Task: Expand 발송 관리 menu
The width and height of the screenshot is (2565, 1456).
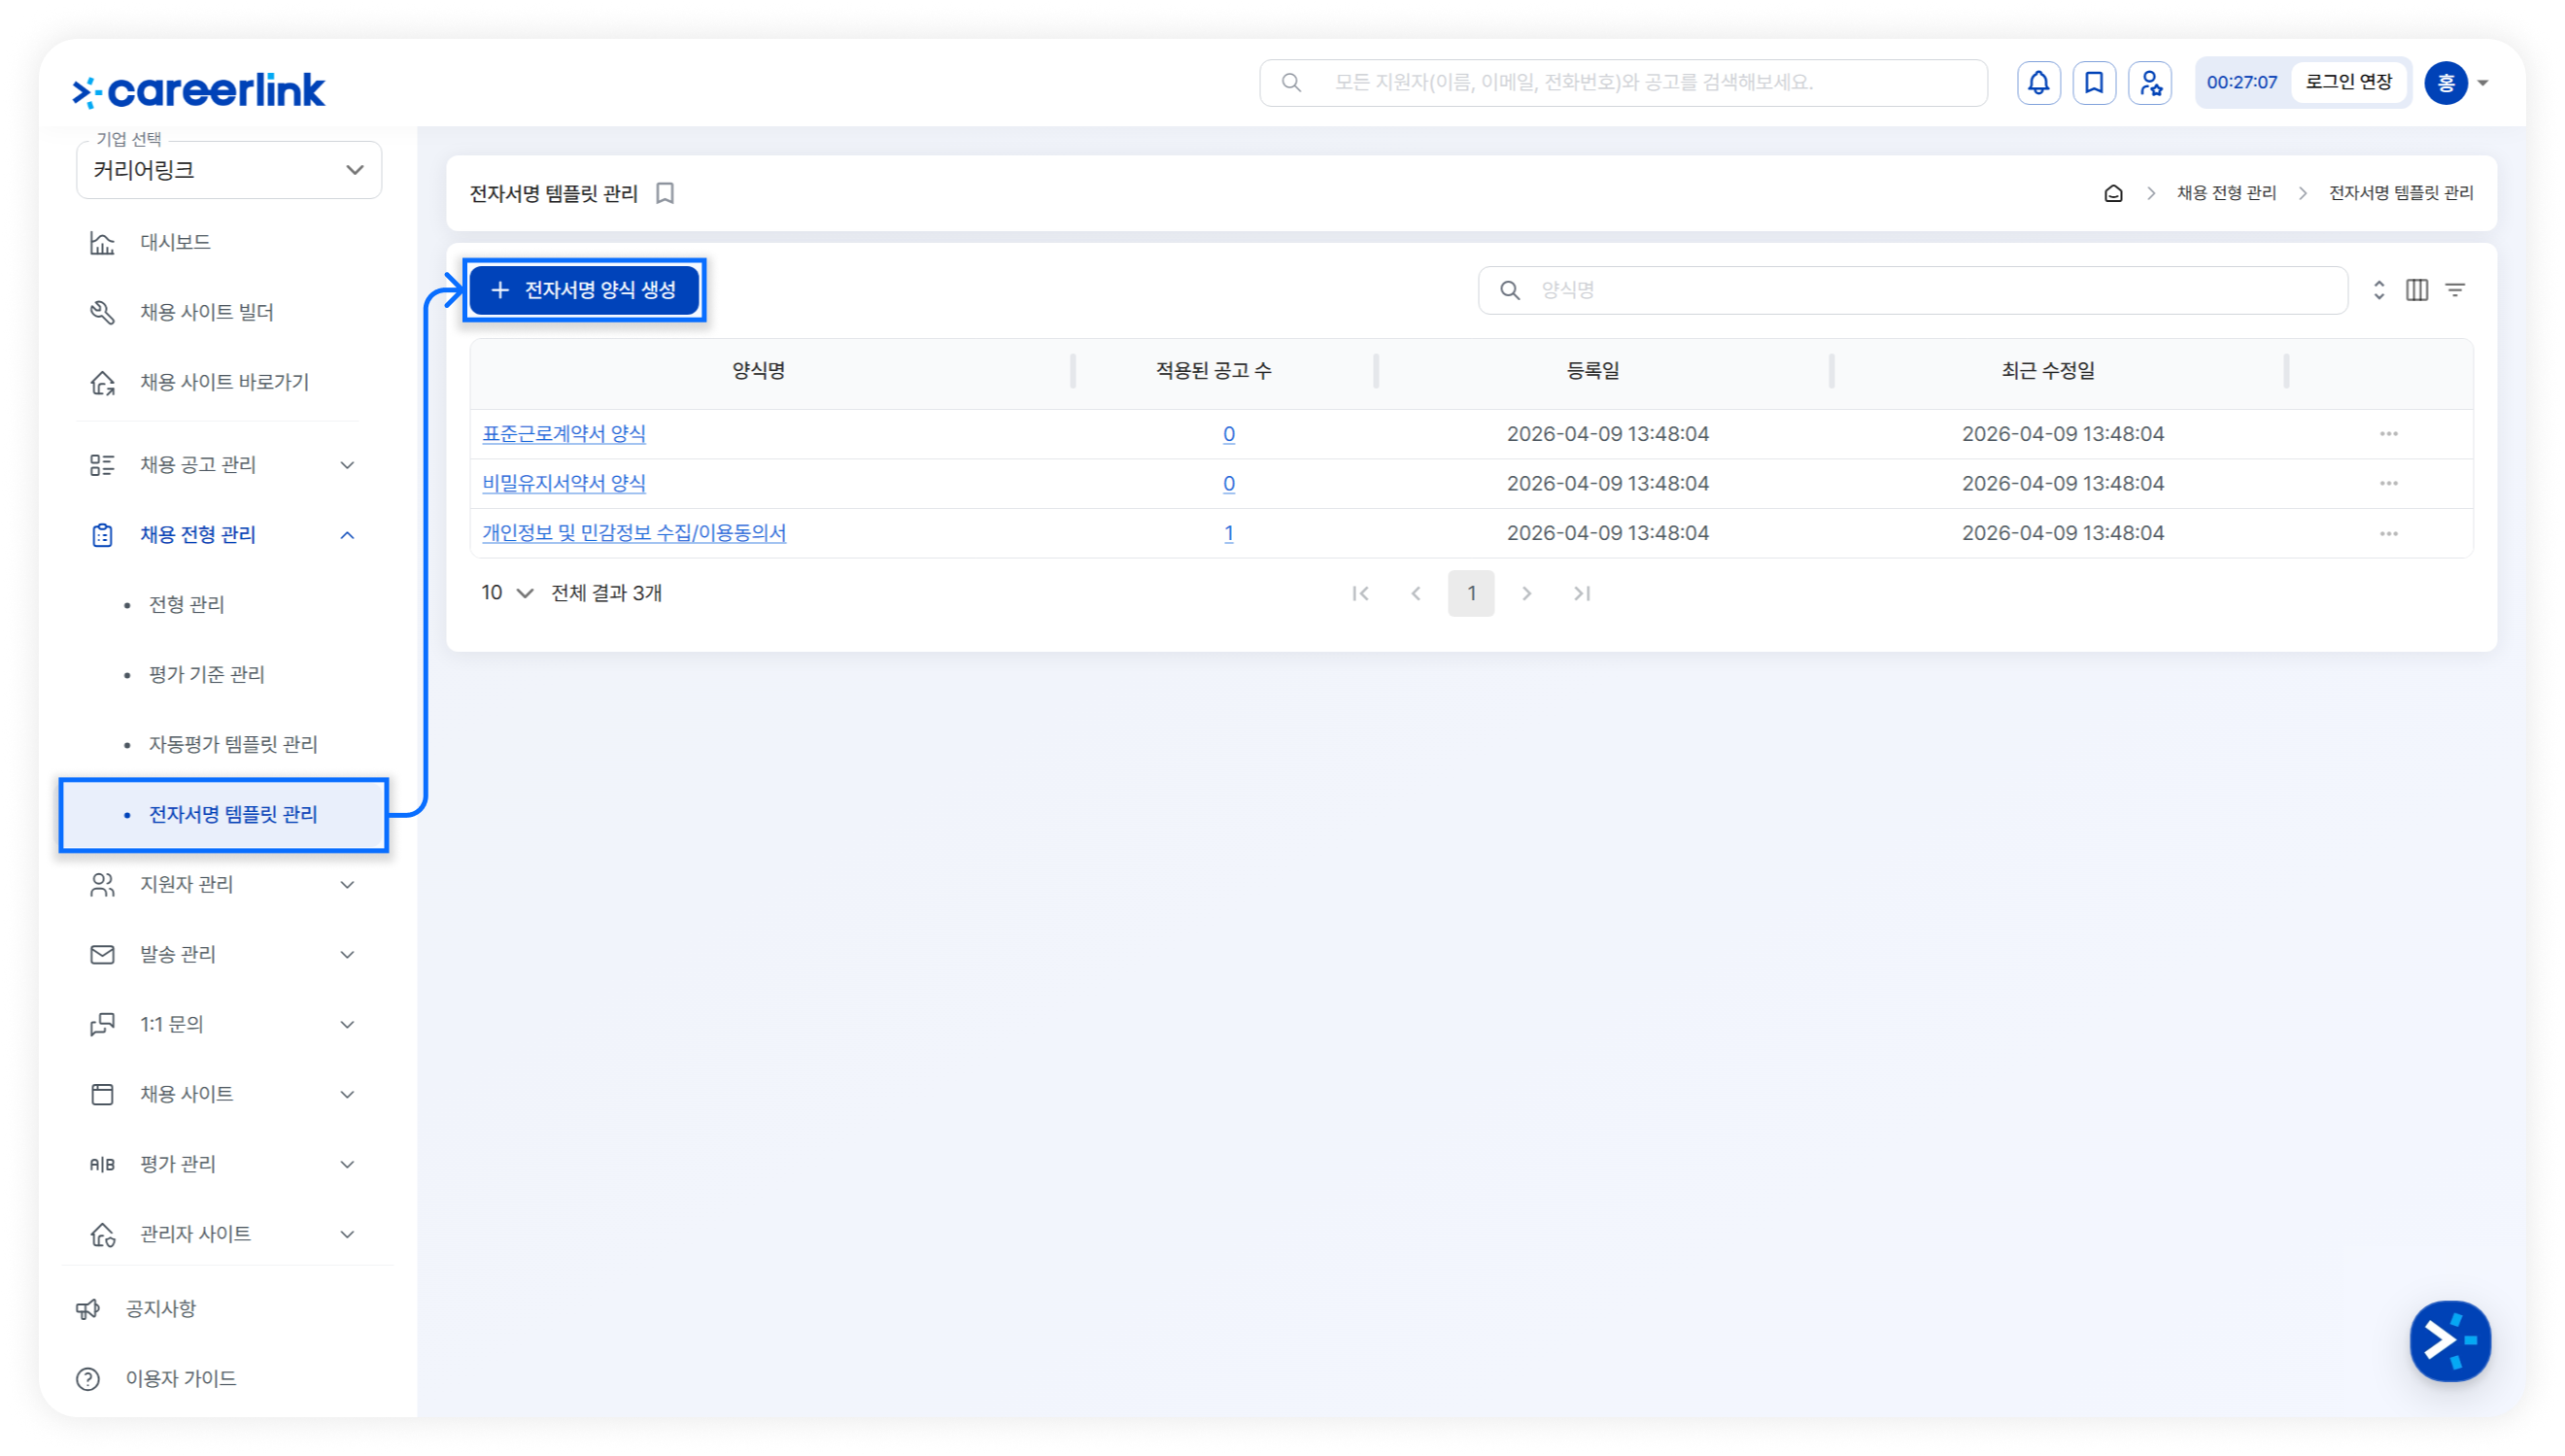Action: pos(223,955)
